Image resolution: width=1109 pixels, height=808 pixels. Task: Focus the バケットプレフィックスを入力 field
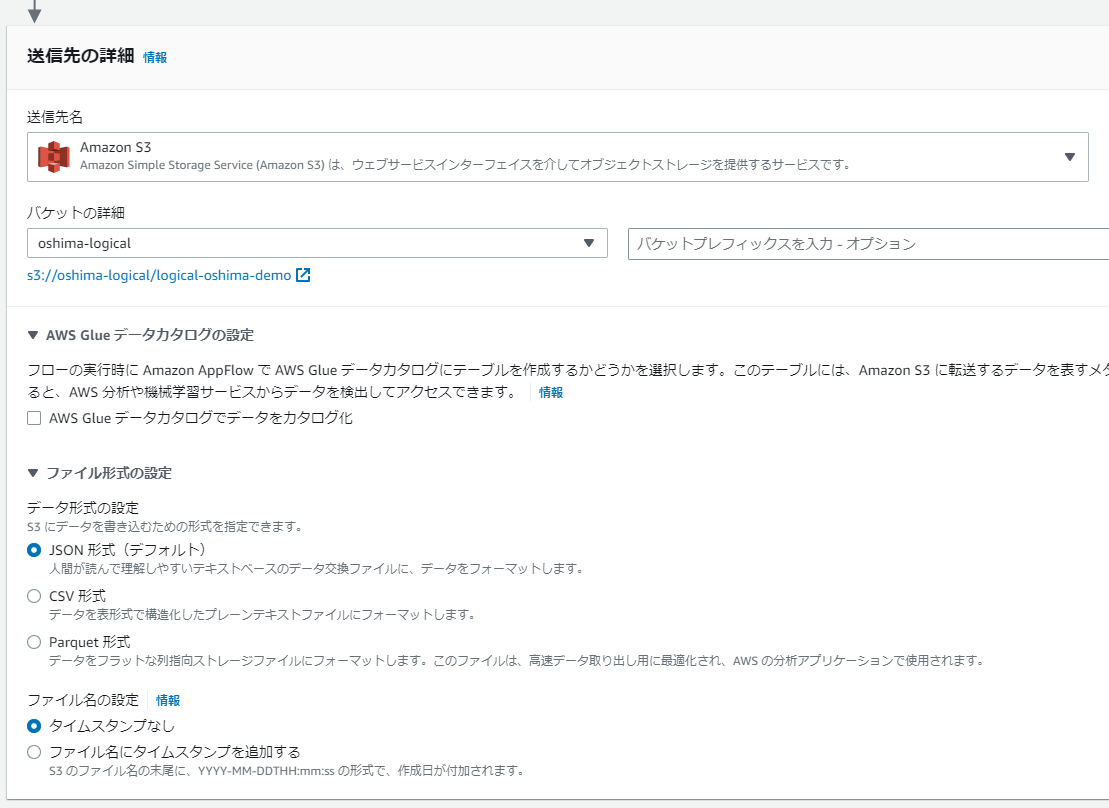click(869, 244)
